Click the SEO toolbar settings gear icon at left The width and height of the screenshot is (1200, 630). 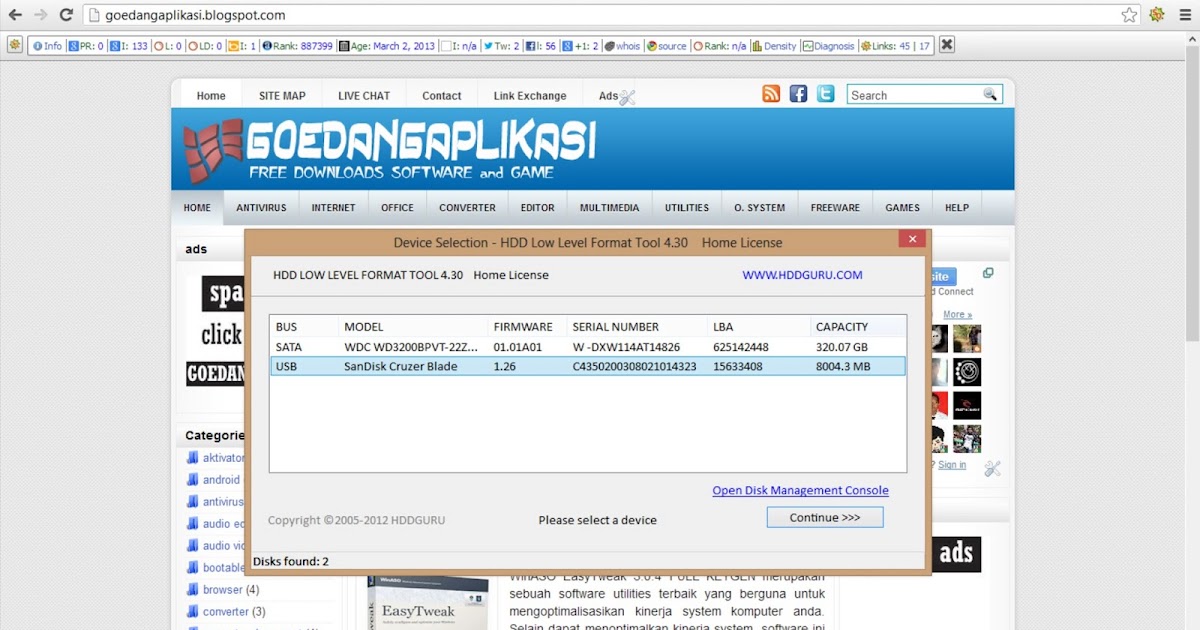[x=15, y=45]
